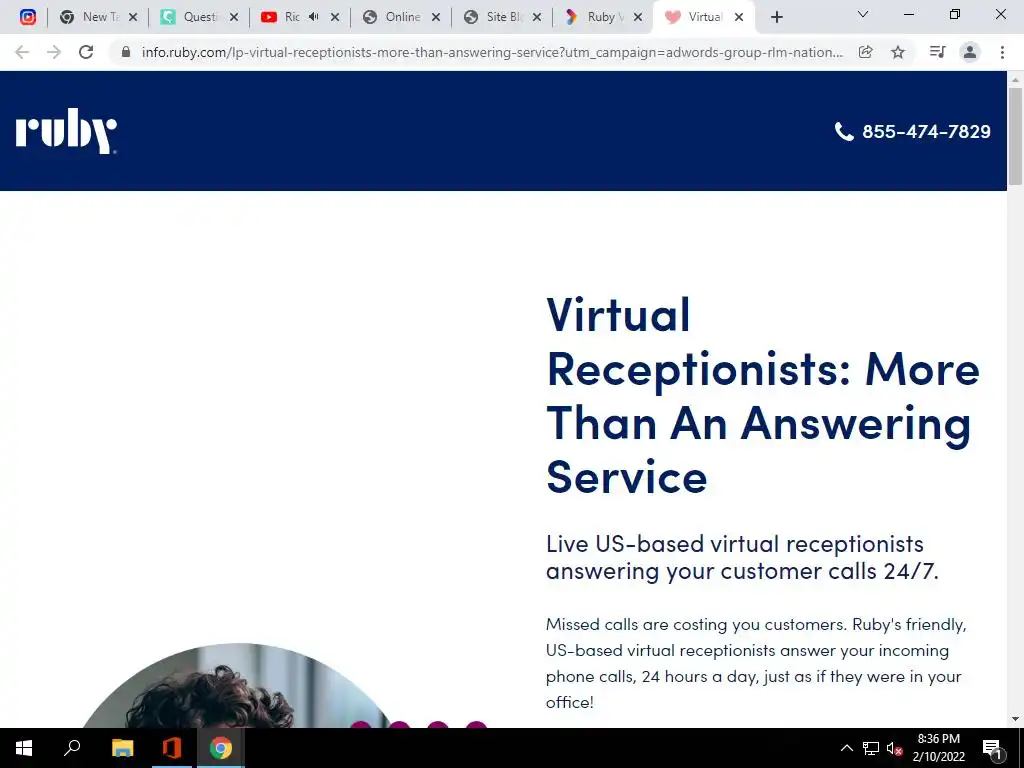Click the ruby logo in header
The width and height of the screenshot is (1024, 768).
coord(66,131)
